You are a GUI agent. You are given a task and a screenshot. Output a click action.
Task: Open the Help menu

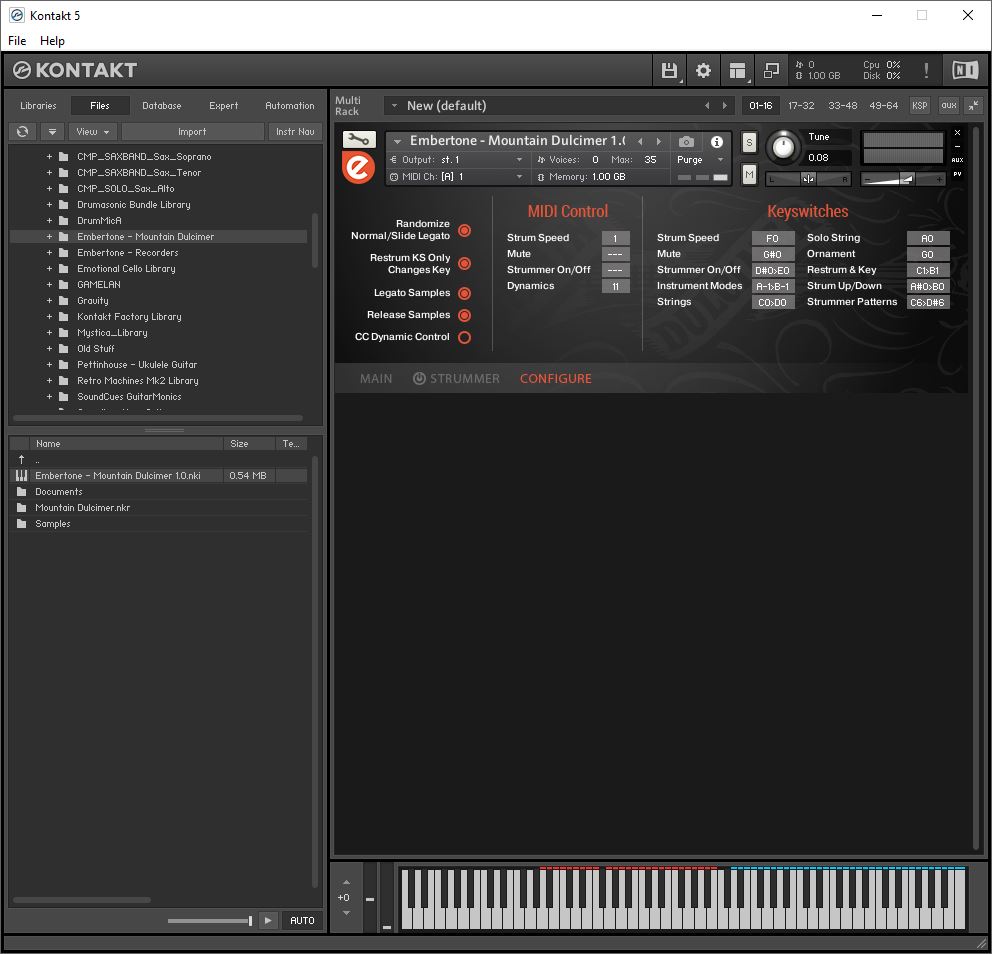click(x=52, y=40)
